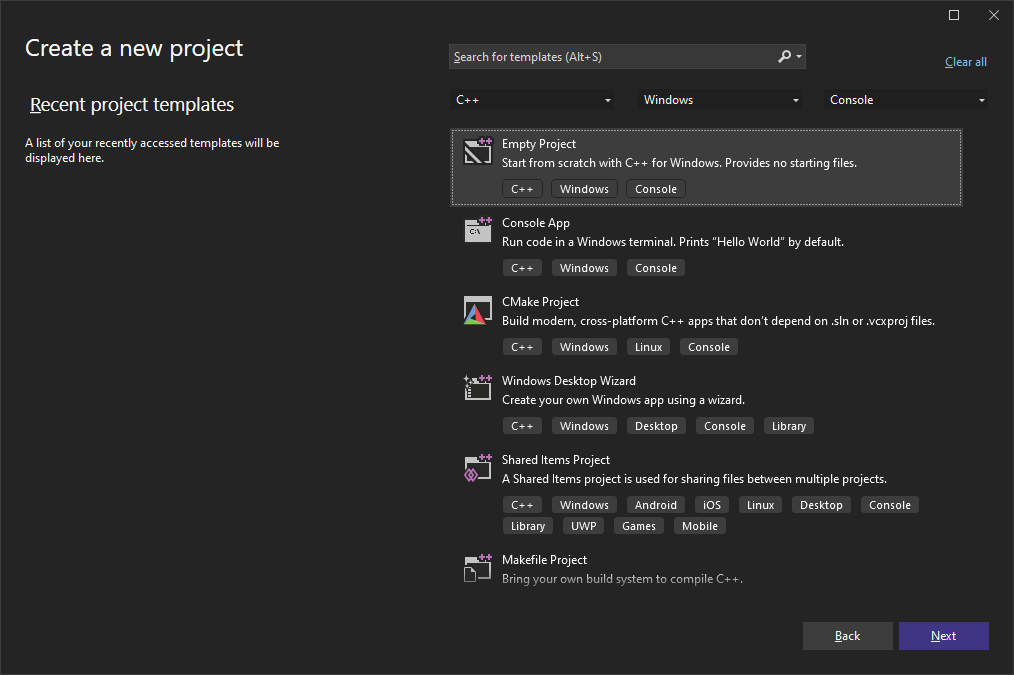Click the Next button
Image resolution: width=1014 pixels, height=675 pixels.
(944, 636)
